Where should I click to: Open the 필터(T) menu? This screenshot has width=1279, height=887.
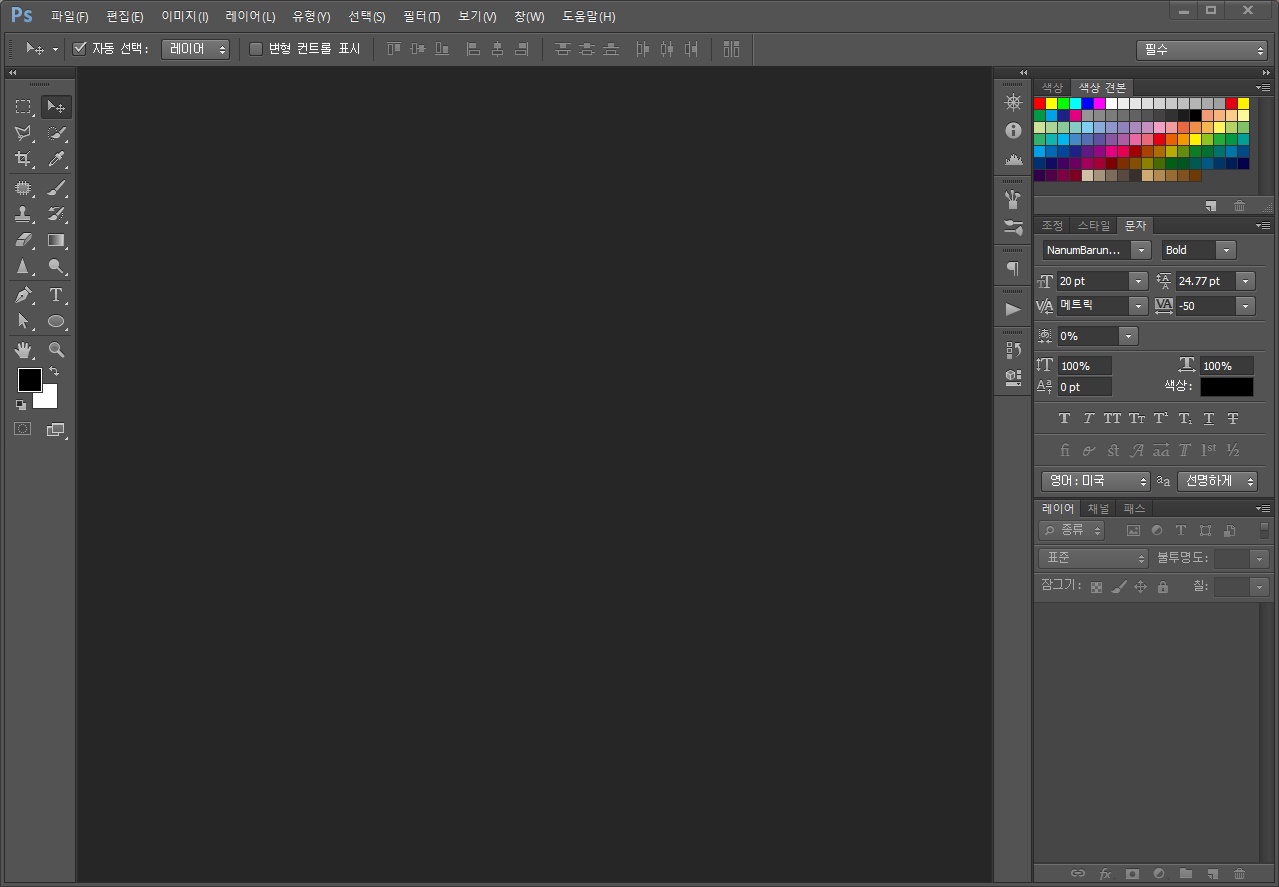coord(421,17)
